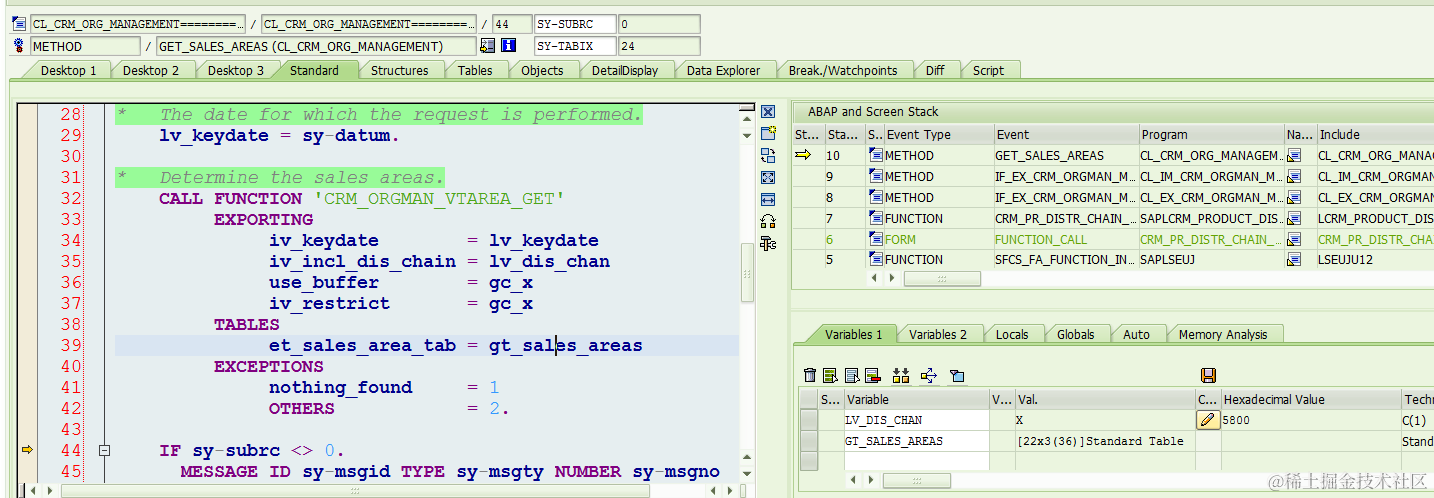The width and height of the screenshot is (1434, 498).
Task: Click GT_SALES_AREAS variable name cell
Action: pyautogui.click(x=916, y=441)
